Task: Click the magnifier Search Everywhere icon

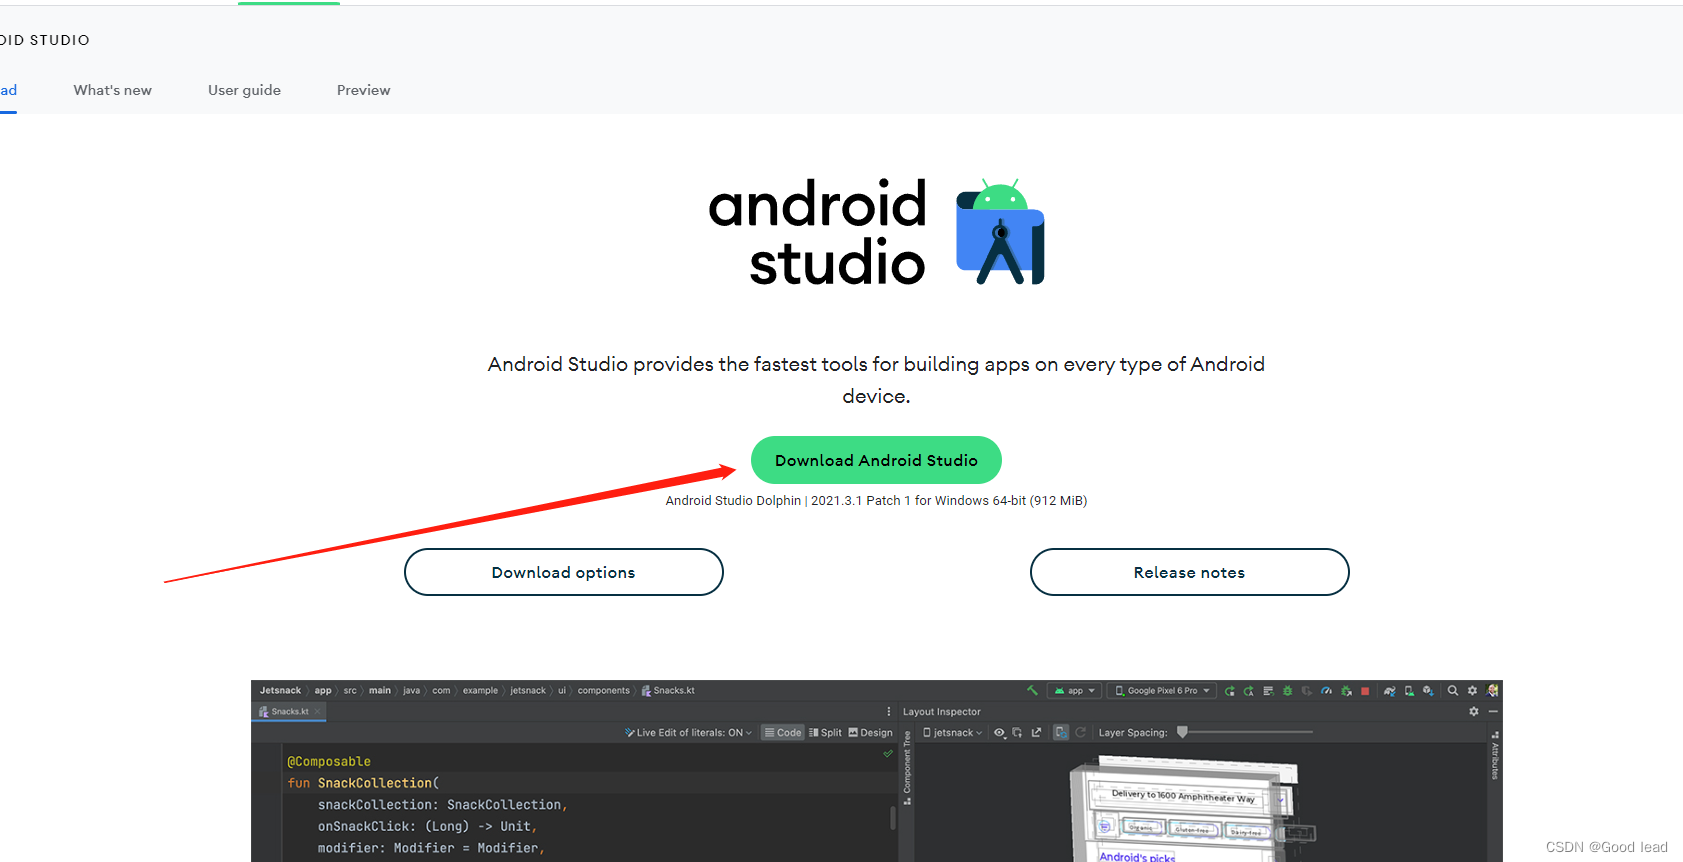Action: (1453, 691)
